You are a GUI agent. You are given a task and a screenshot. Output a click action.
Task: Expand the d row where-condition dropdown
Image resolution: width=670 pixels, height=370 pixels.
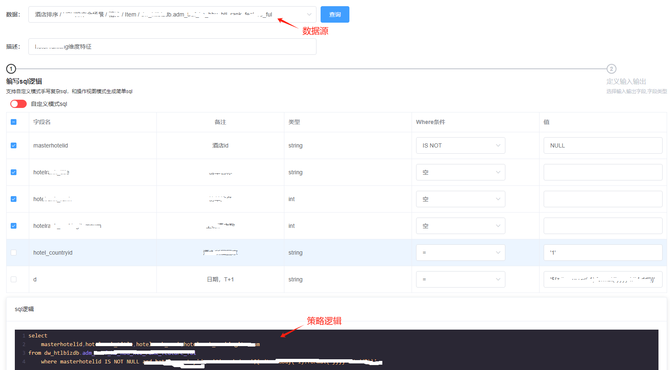click(x=461, y=279)
